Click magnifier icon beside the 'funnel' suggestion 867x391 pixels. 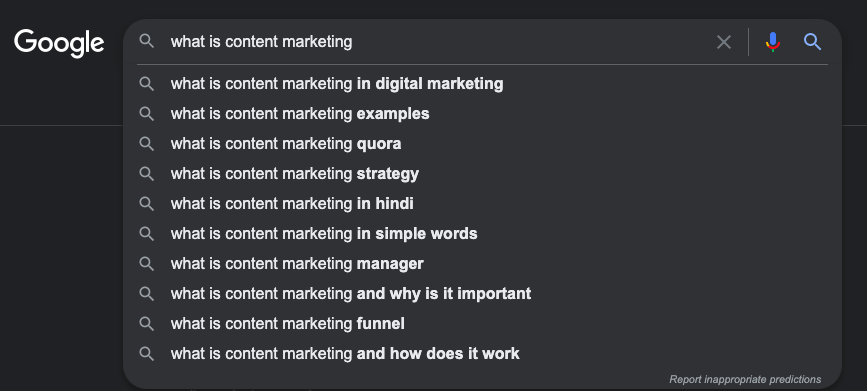click(x=147, y=324)
